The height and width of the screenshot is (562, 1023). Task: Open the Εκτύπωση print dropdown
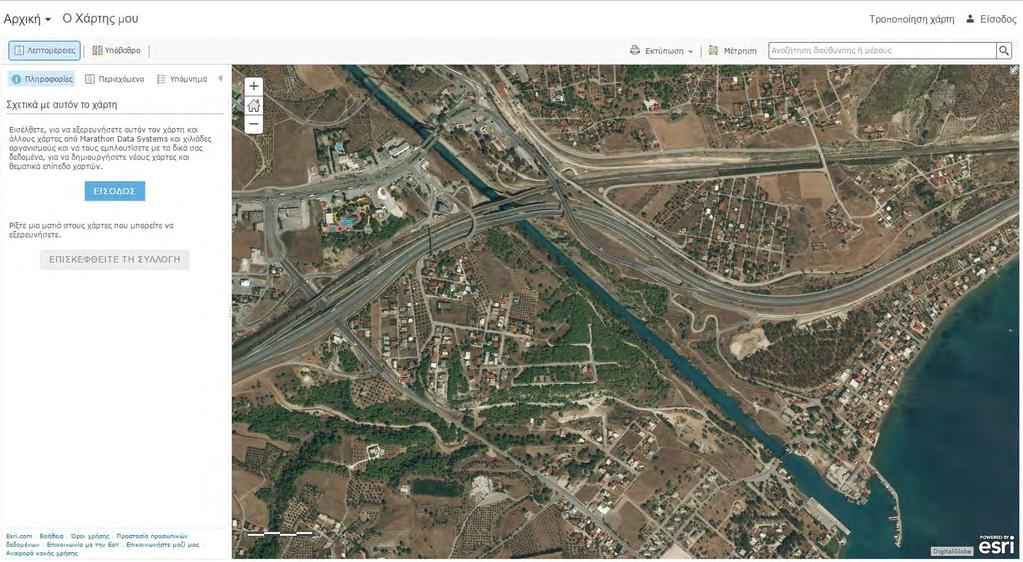[662, 50]
